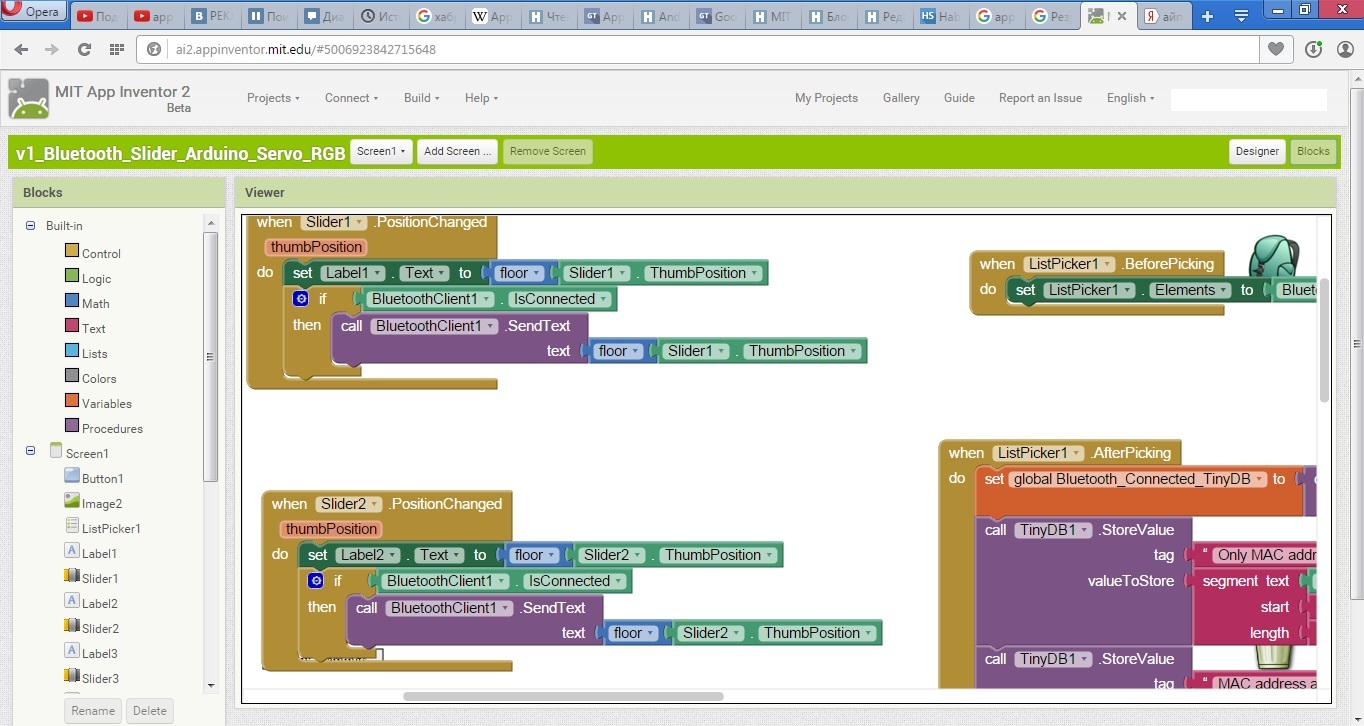Click the backpack icon in the viewer
Screen dimensions: 1364x726
tap(1273, 257)
